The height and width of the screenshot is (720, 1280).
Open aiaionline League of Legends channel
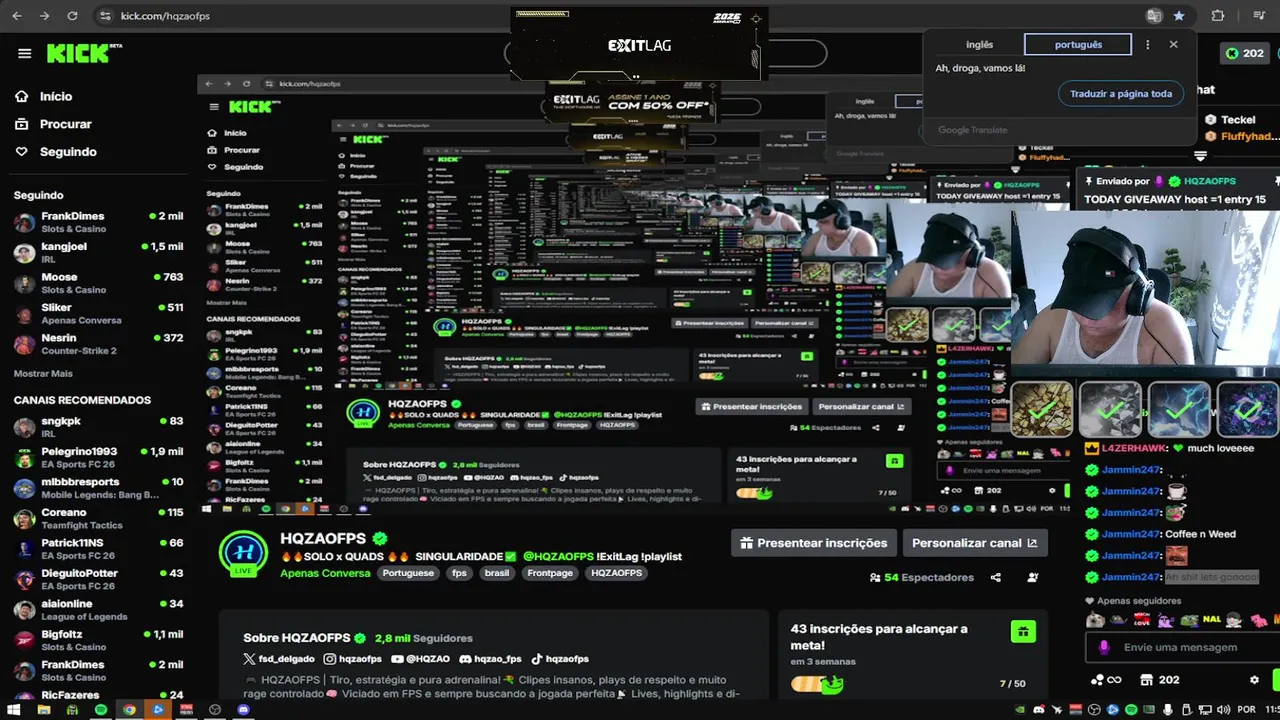(98, 610)
